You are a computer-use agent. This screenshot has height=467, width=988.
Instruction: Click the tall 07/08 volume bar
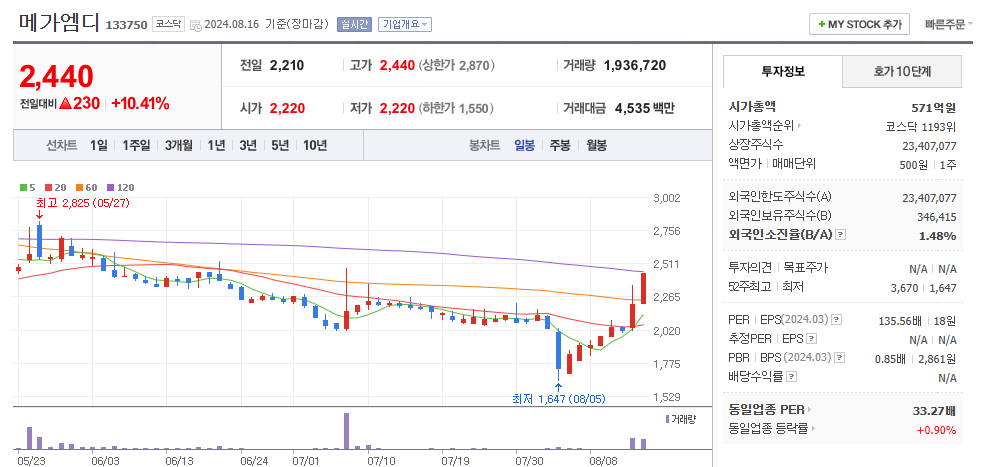(x=347, y=431)
